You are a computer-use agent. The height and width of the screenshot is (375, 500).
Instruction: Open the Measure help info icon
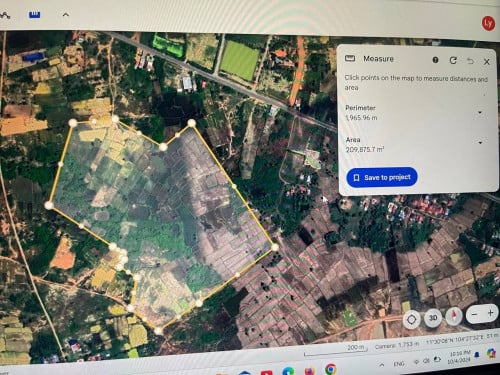click(x=435, y=60)
